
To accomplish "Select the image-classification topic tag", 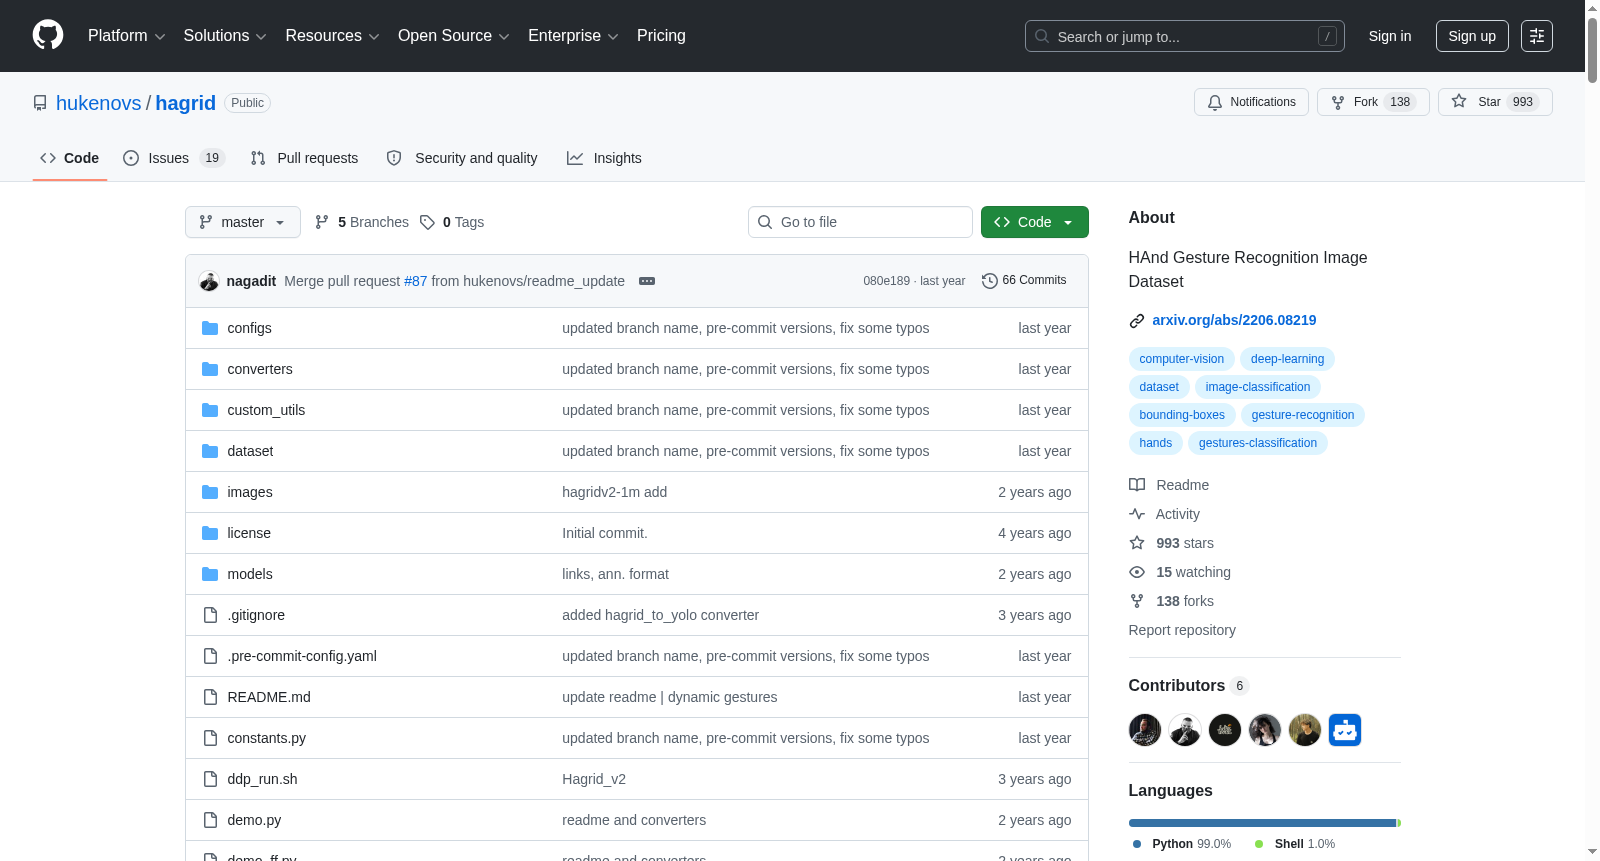I will point(1258,387).
